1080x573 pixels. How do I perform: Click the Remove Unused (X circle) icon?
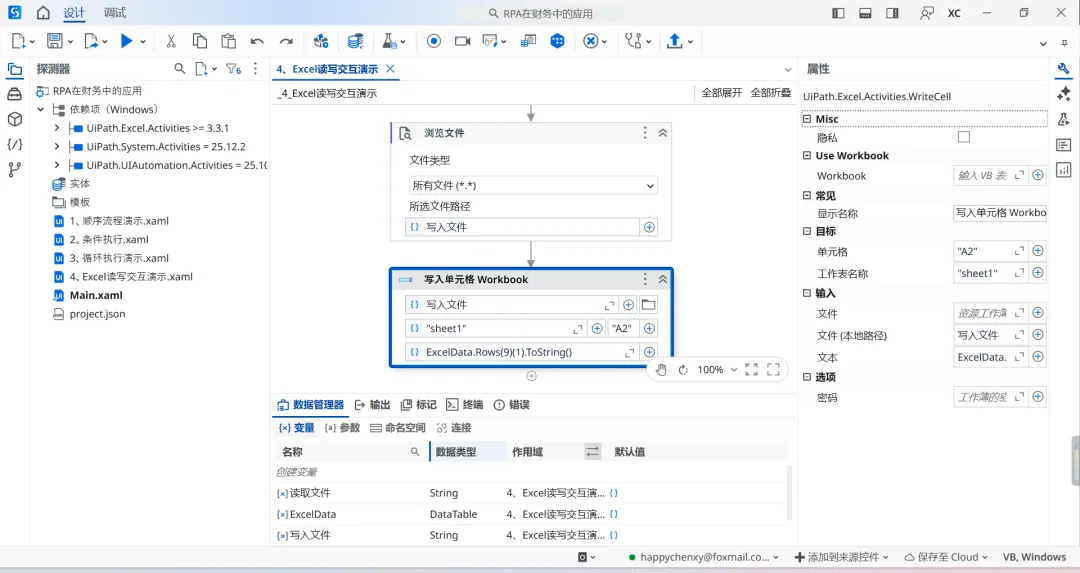tap(590, 41)
